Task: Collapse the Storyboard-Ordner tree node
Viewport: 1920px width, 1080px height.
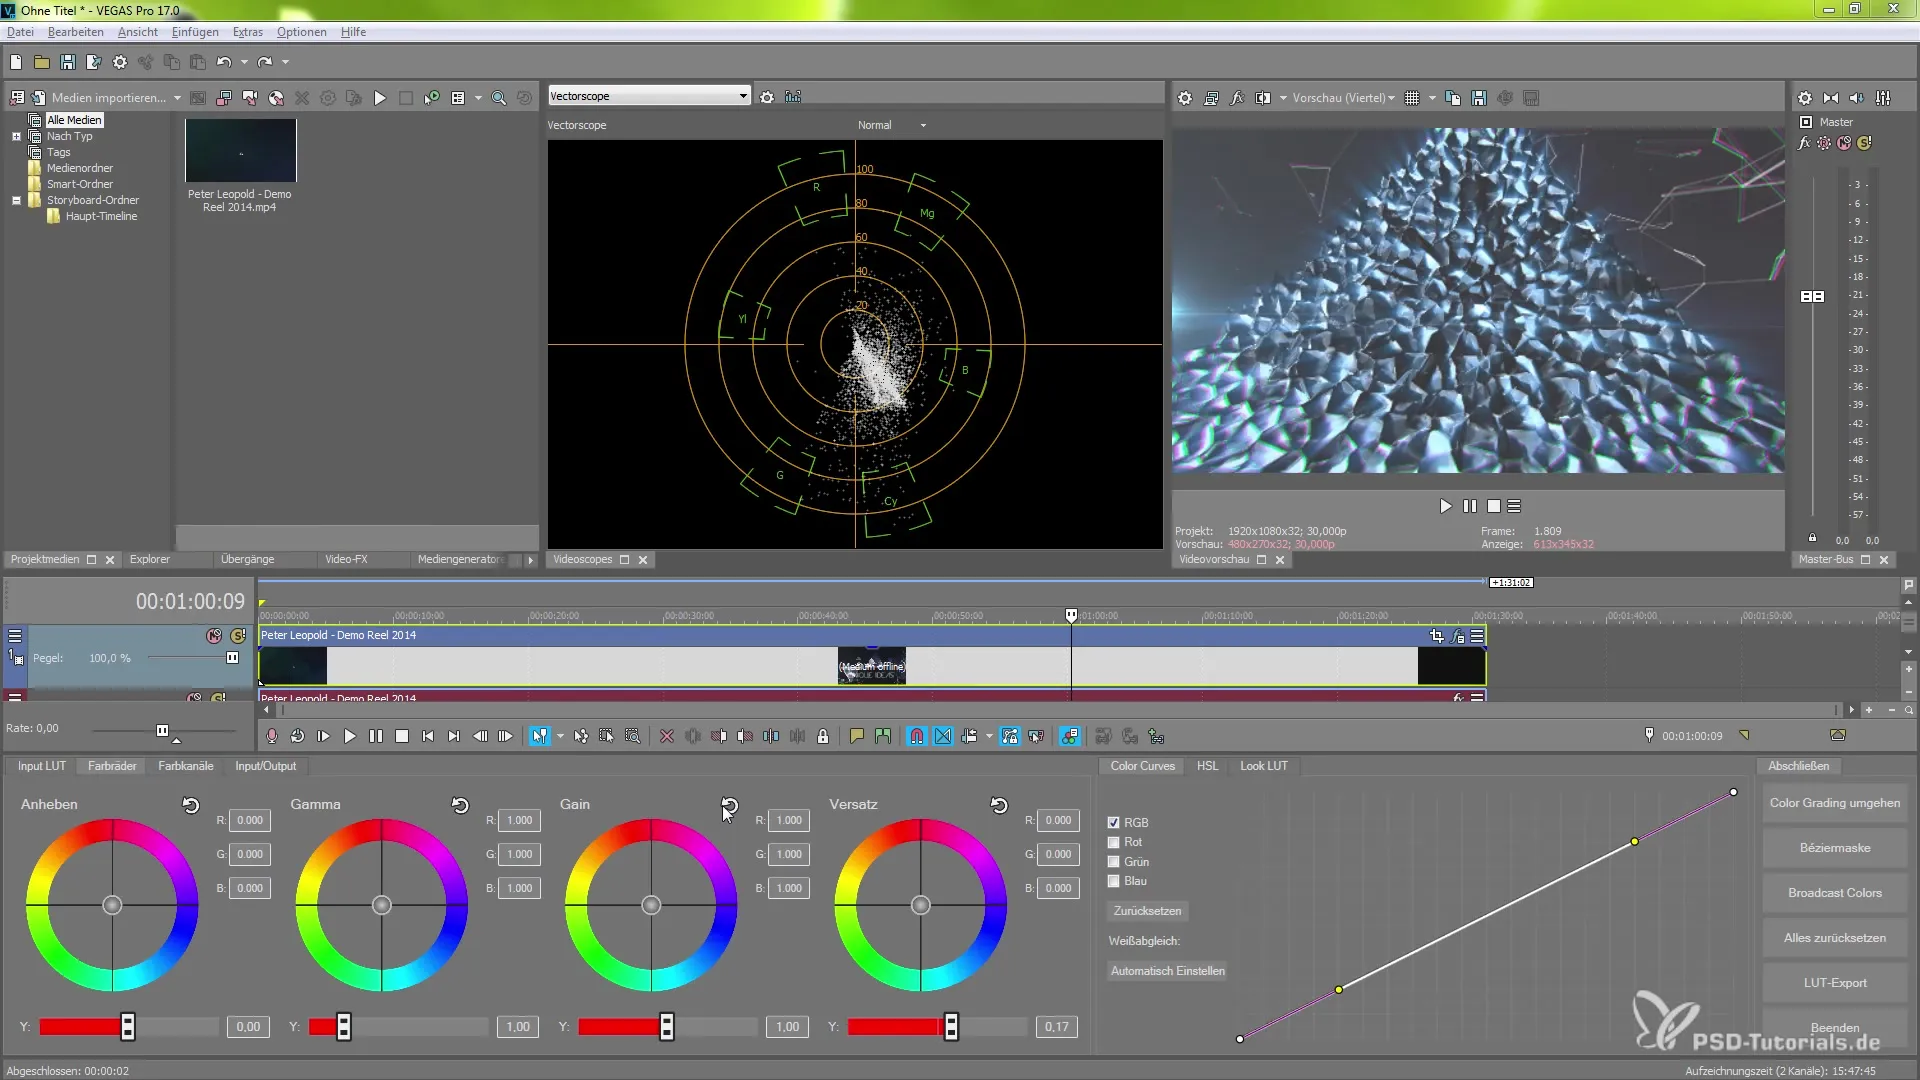Action: point(16,200)
